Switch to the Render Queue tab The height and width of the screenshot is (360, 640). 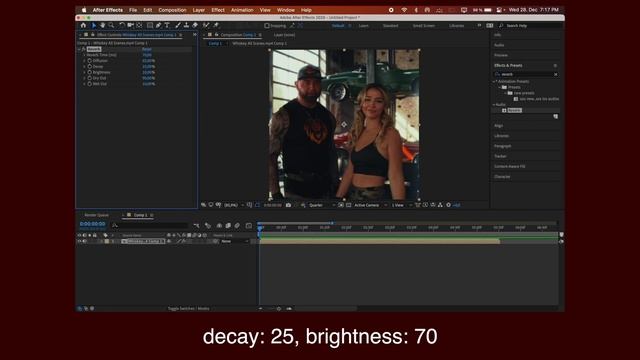pos(97,215)
